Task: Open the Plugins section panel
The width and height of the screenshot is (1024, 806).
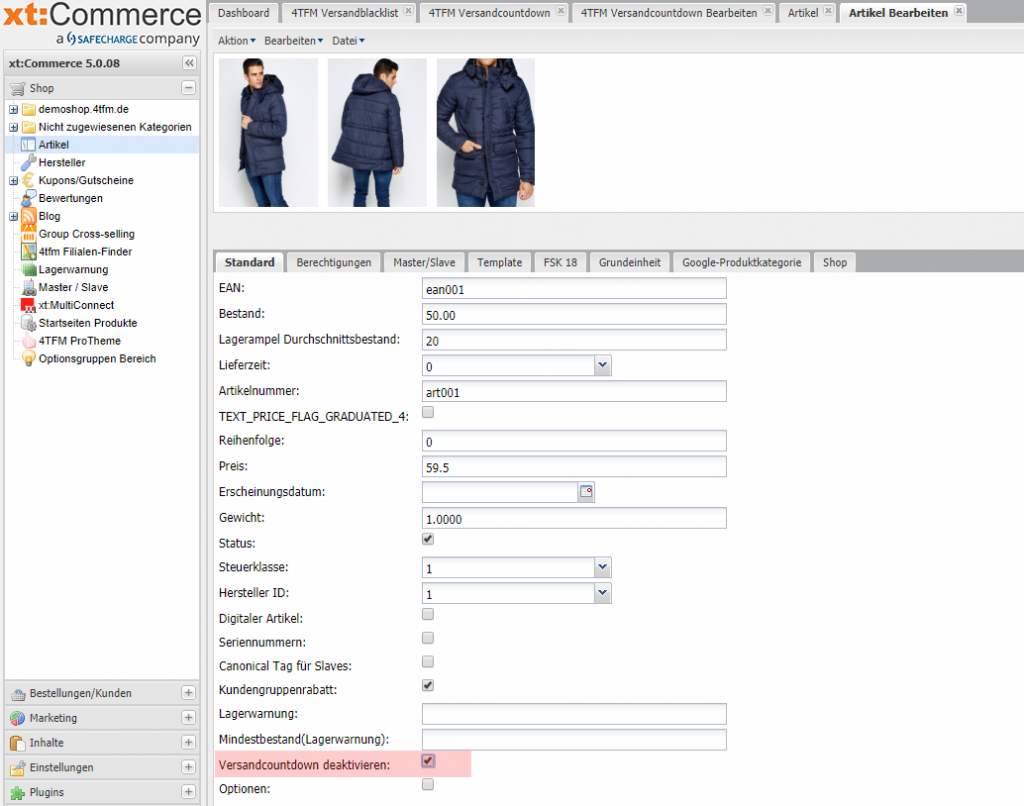Action: (x=188, y=792)
